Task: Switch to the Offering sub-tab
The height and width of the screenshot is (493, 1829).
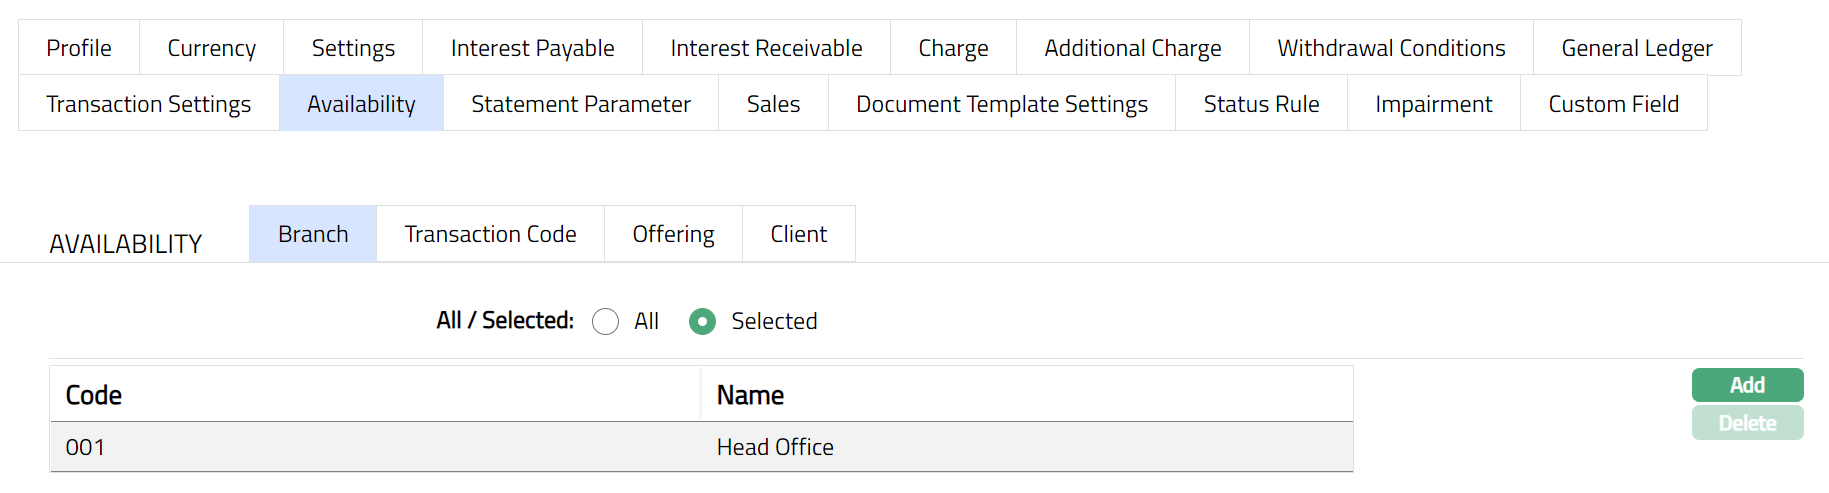Action: 673,234
